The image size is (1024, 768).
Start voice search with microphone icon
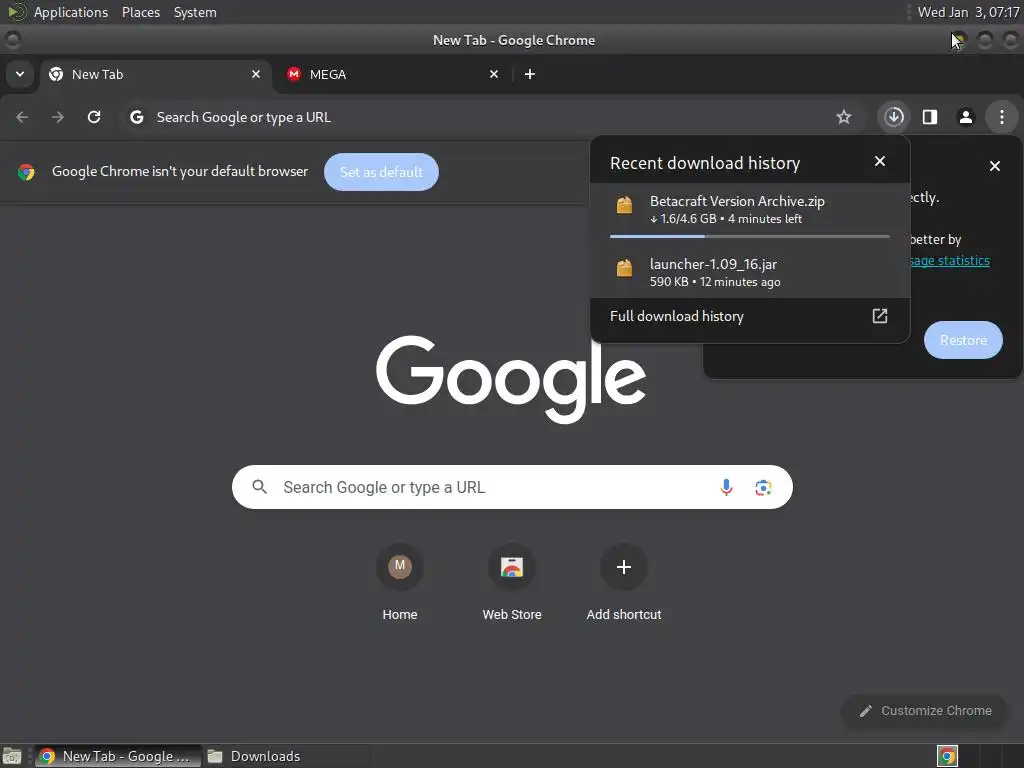[726, 487]
